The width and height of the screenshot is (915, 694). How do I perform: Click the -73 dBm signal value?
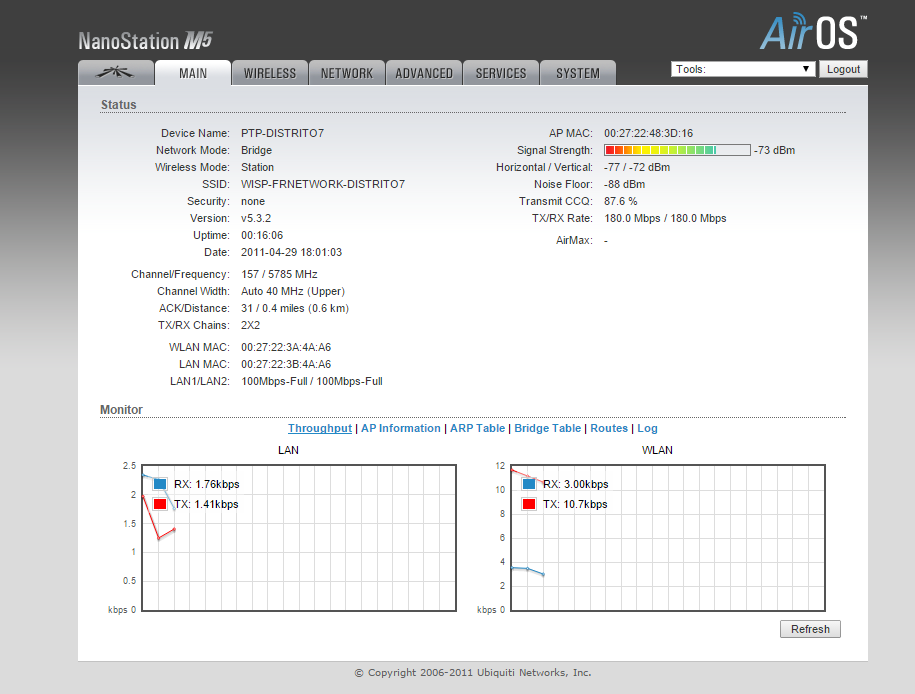pos(774,150)
